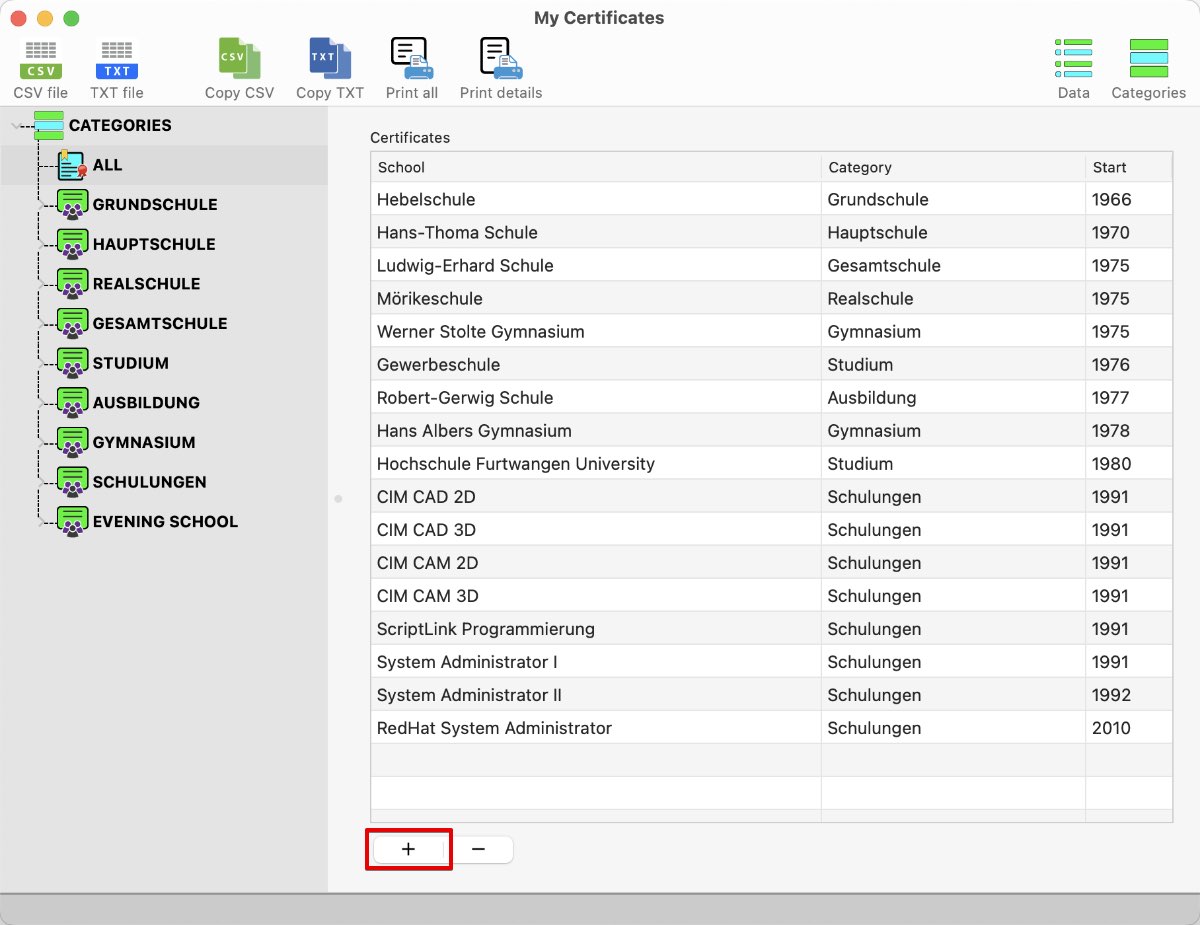
Task: Select EVENING SCHOOL label in tree
Action: 166,521
